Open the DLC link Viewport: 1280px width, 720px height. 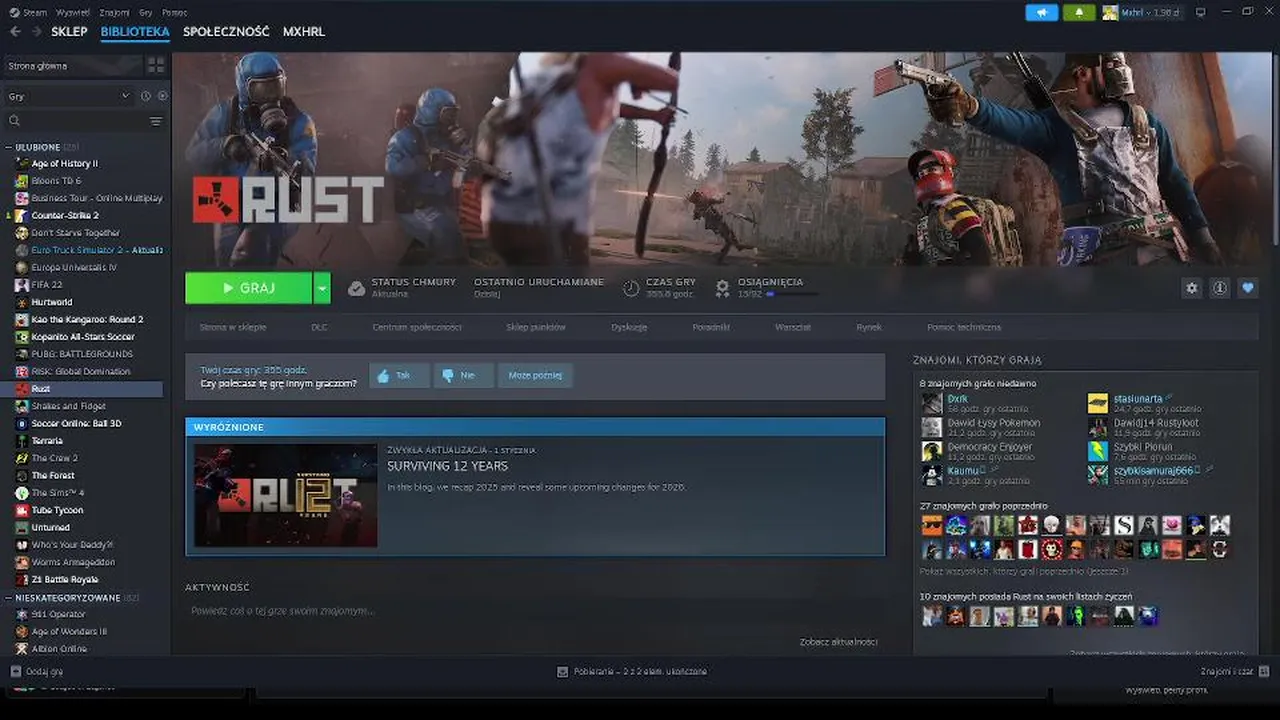[x=319, y=327]
